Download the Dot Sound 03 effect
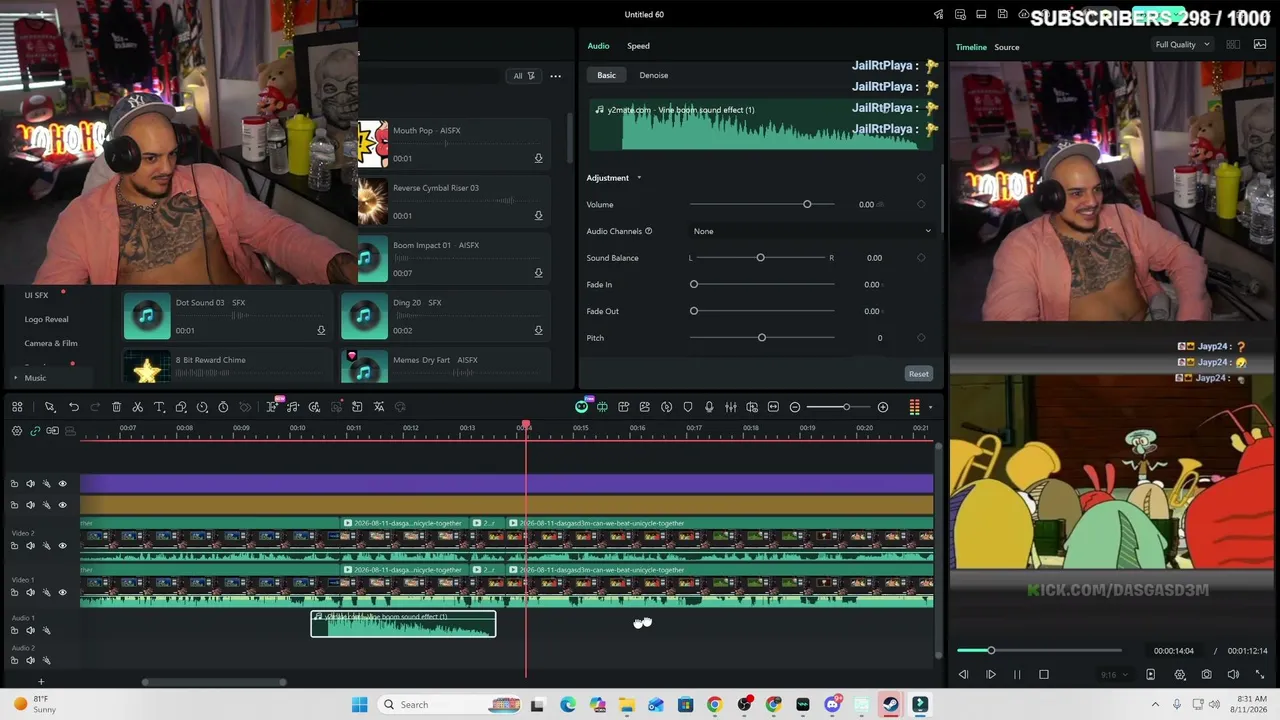 tap(321, 330)
